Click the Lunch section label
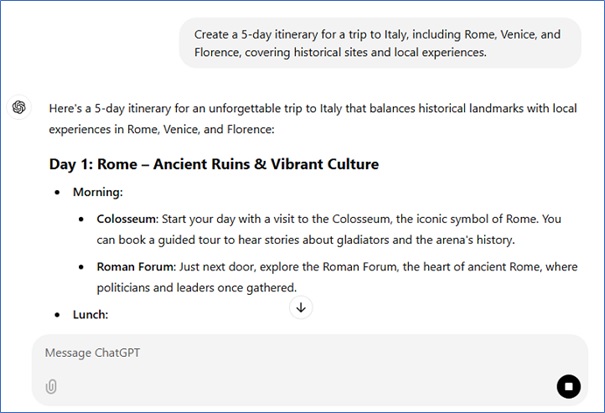Screen dimensions: 605x413 [91, 315]
